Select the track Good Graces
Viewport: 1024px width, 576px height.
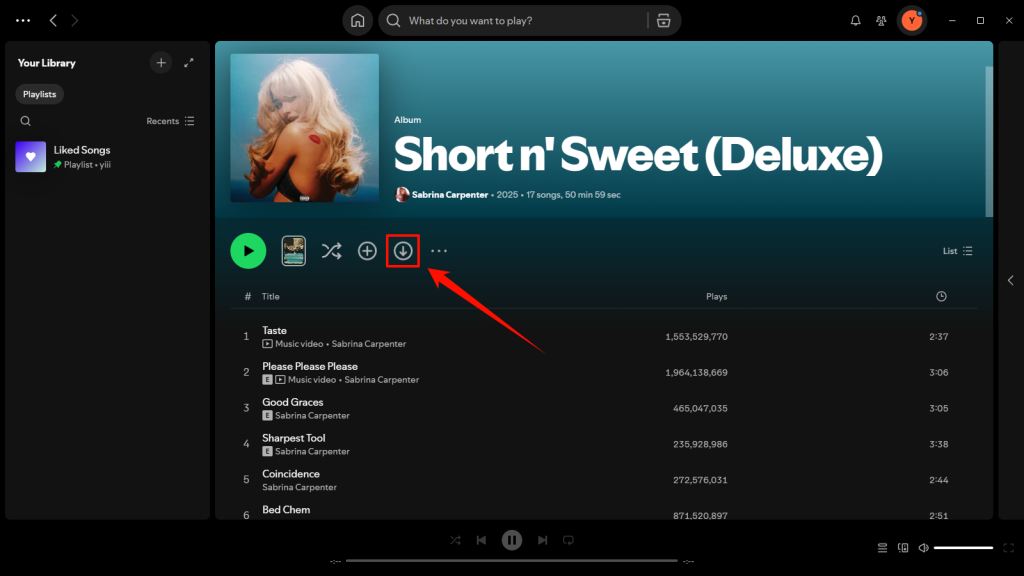[x=293, y=402]
